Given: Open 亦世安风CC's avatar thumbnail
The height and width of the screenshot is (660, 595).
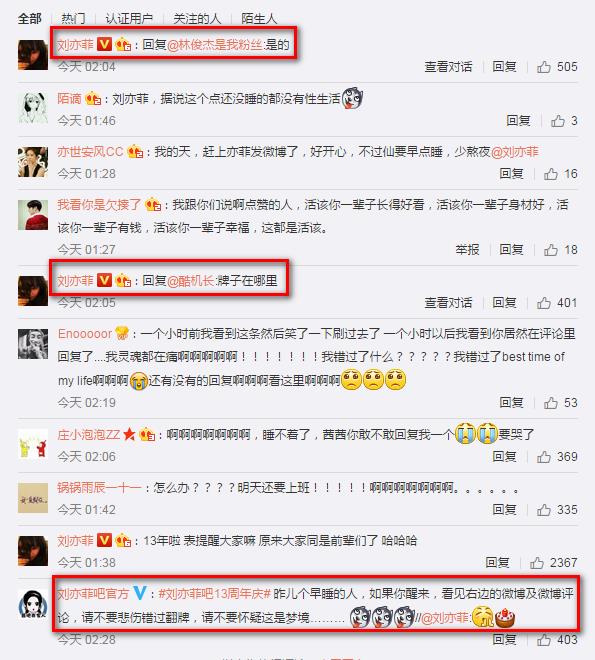Looking at the screenshot, I should pos(33,162).
